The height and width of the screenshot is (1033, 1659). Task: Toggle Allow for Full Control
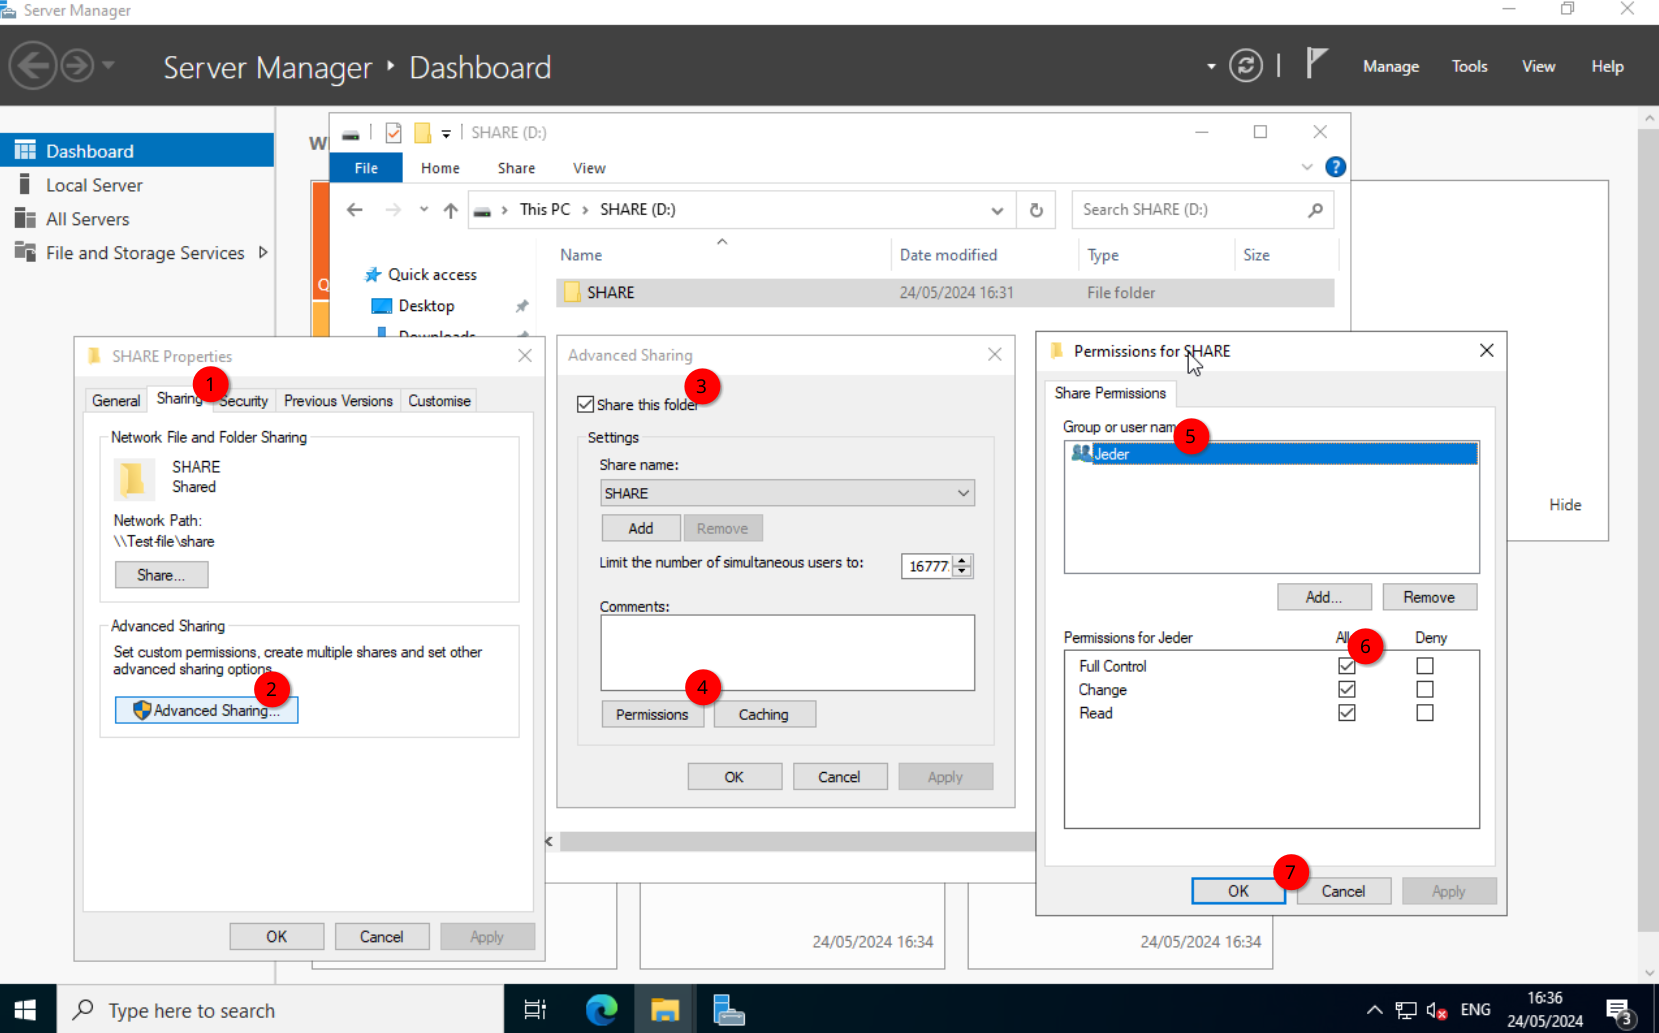1347,666
